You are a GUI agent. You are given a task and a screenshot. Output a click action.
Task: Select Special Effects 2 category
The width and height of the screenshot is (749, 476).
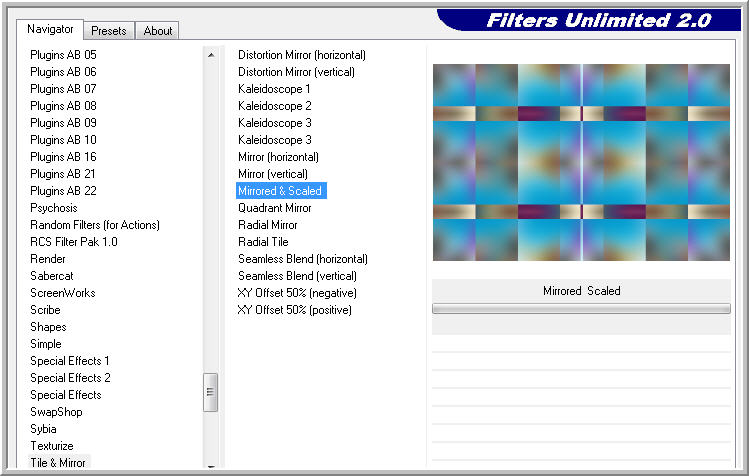coord(70,378)
